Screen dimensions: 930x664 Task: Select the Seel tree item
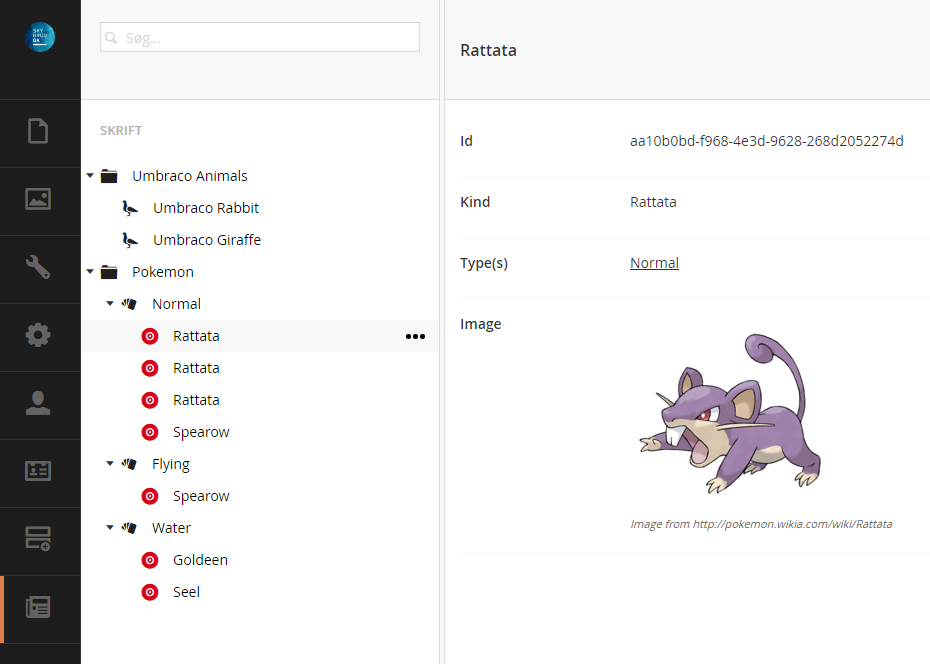(186, 592)
